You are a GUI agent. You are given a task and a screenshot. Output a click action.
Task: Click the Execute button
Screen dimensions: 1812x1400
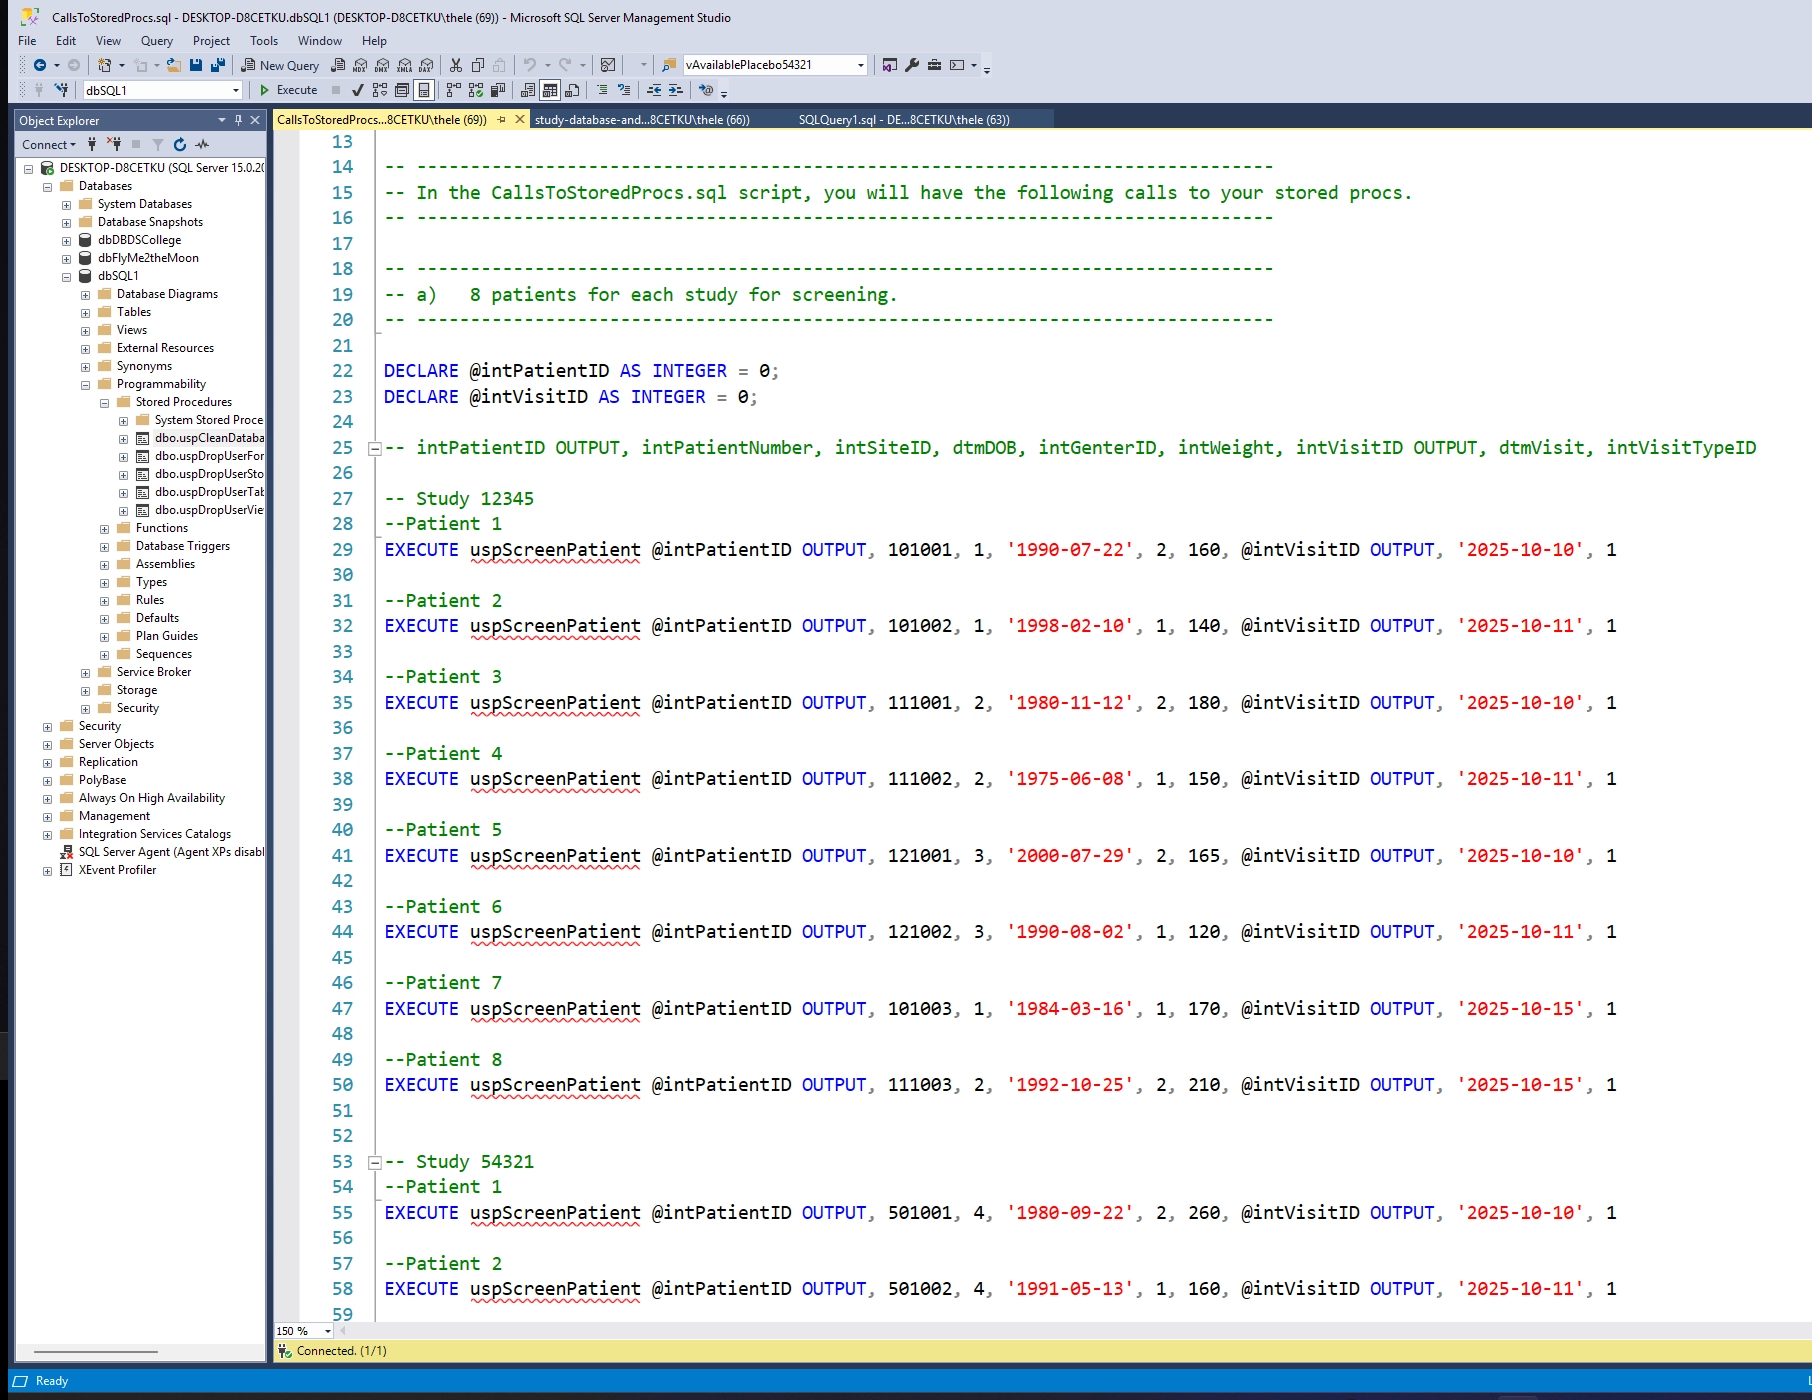pyautogui.click(x=288, y=90)
